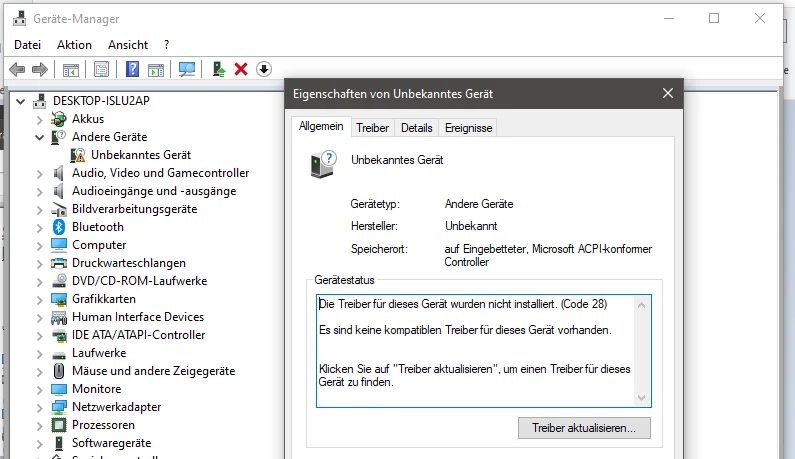Click the Bildverarbeitungsgeräte camera icon
795x459 pixels.
pyautogui.click(x=59, y=209)
